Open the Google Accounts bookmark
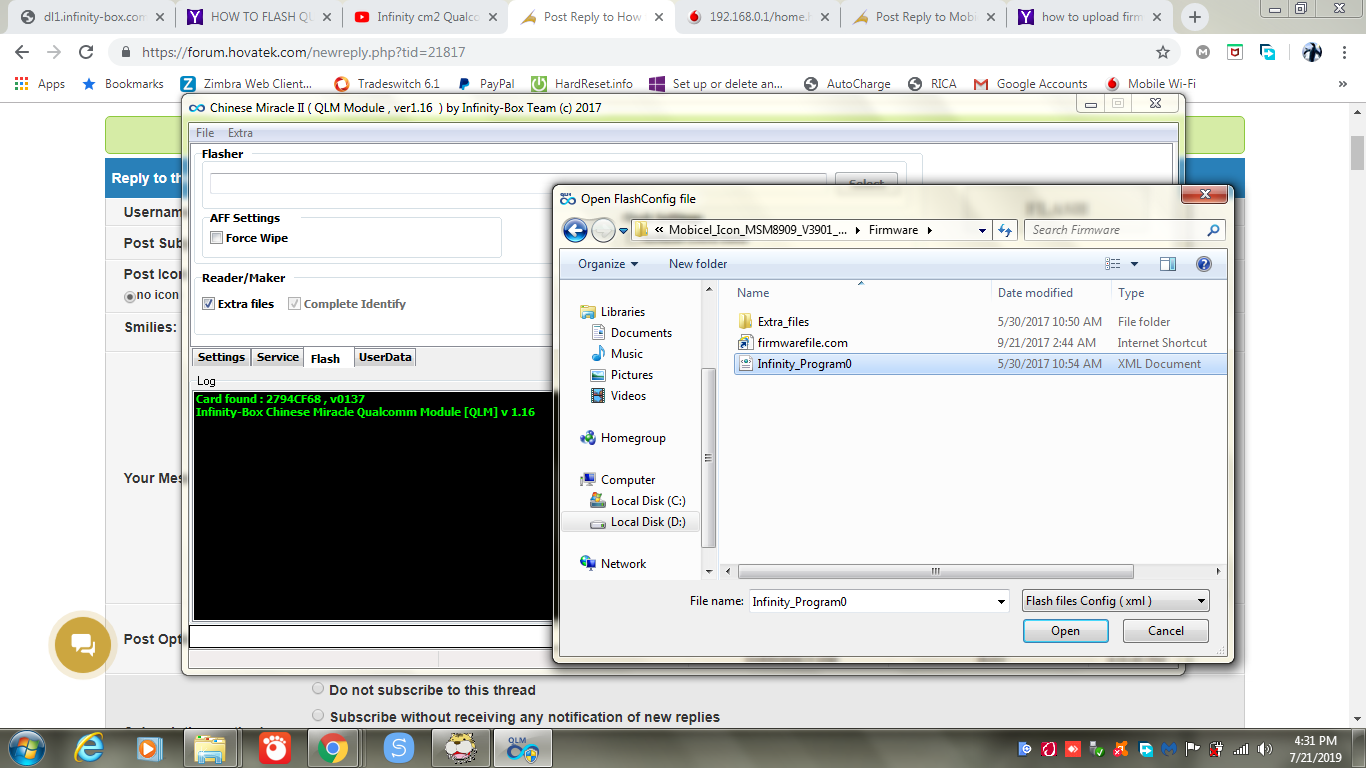This screenshot has width=1366, height=768. (1030, 84)
